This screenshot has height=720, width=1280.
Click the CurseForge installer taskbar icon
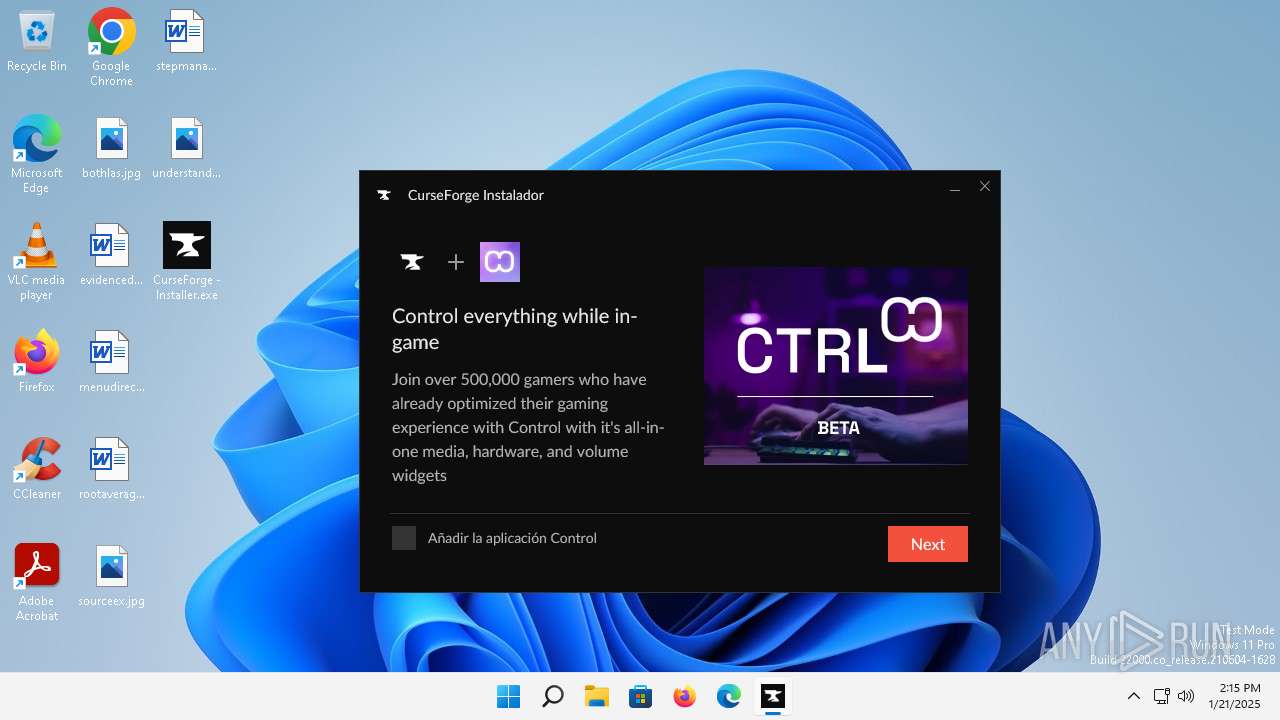coord(772,696)
